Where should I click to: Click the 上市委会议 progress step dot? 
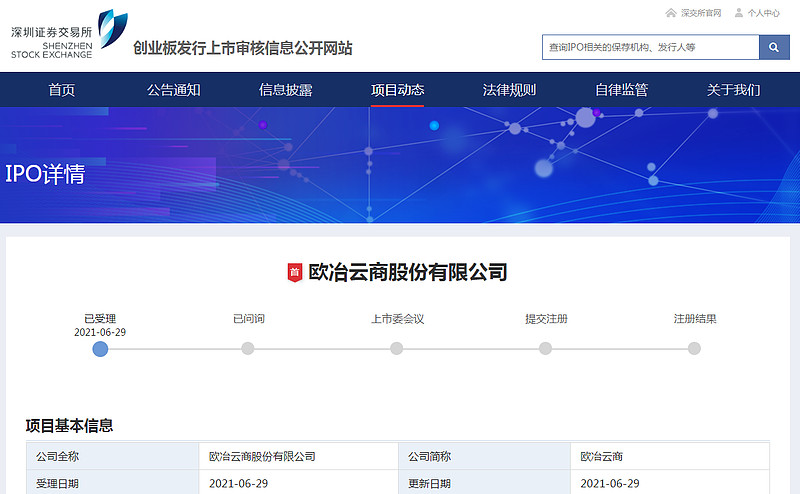(396, 349)
